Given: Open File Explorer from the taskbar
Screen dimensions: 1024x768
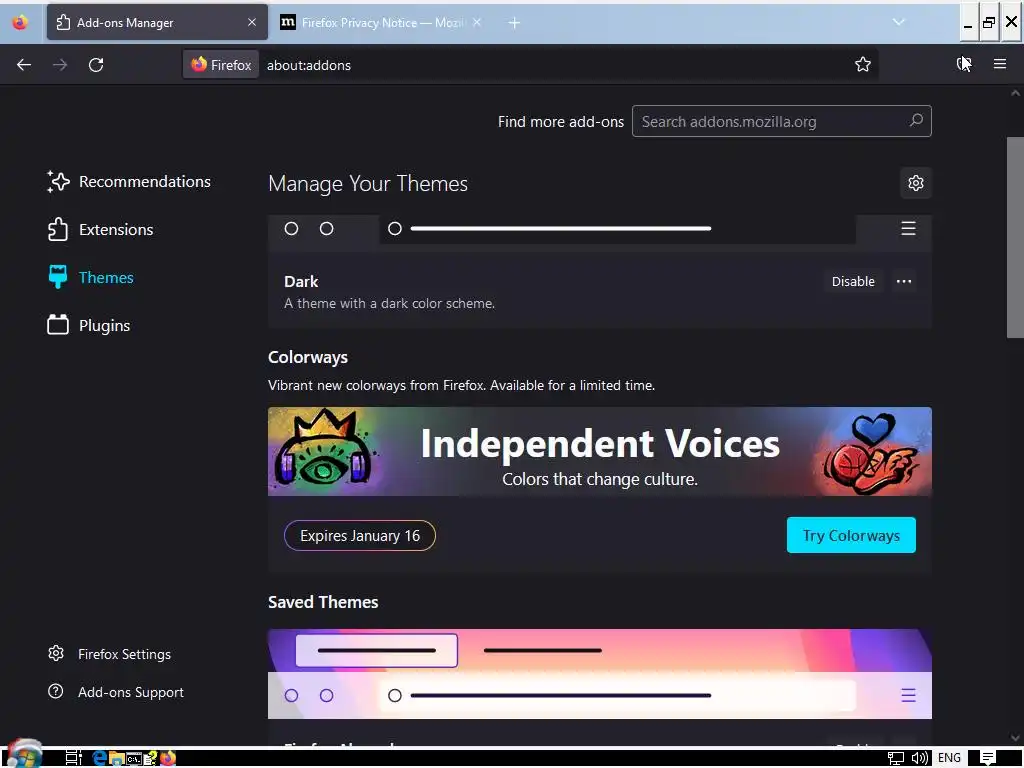Looking at the screenshot, I should 116,758.
